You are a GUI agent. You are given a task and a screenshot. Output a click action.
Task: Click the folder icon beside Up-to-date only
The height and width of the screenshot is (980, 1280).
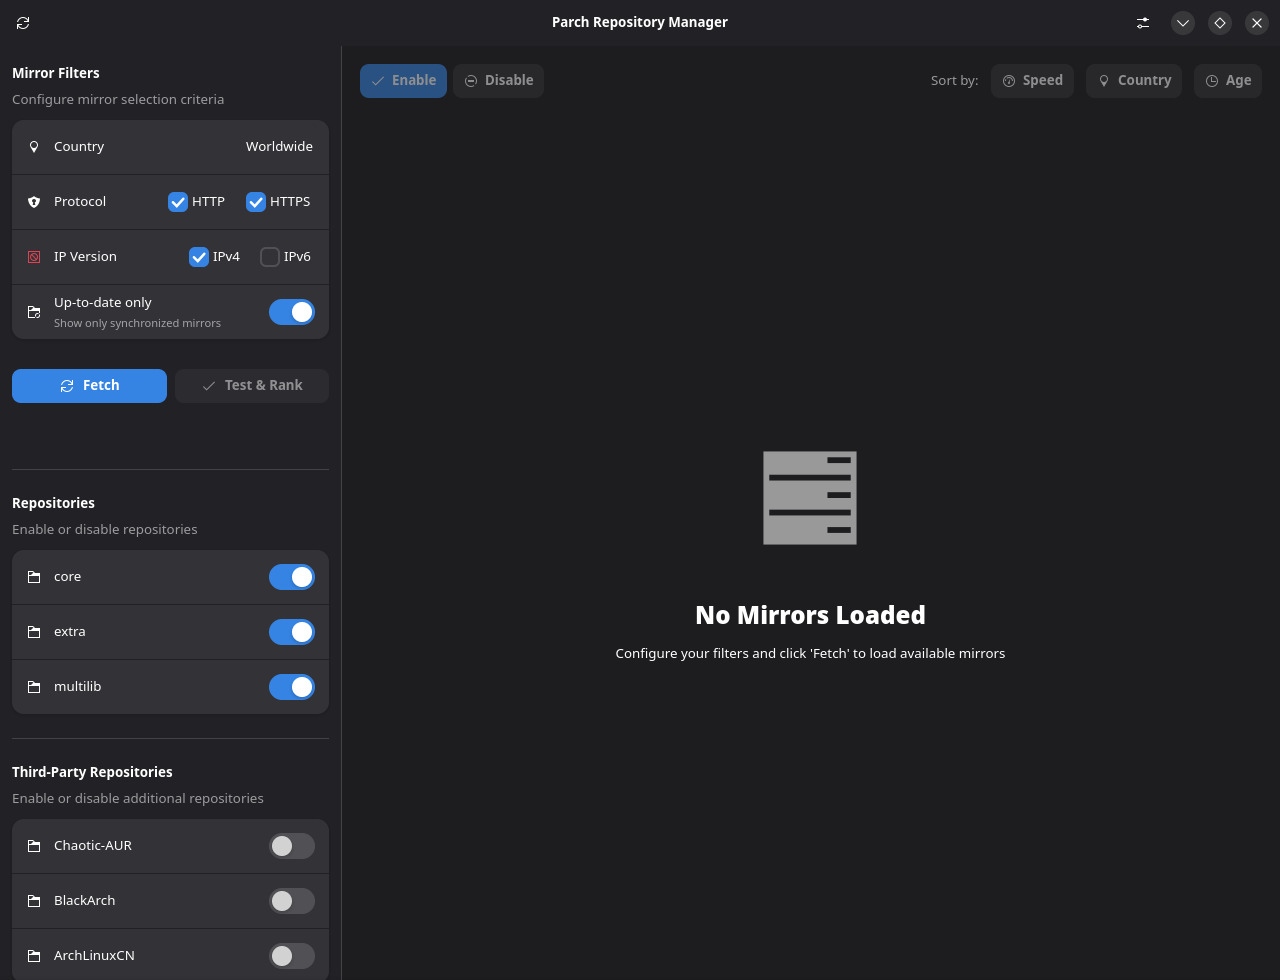click(x=34, y=312)
